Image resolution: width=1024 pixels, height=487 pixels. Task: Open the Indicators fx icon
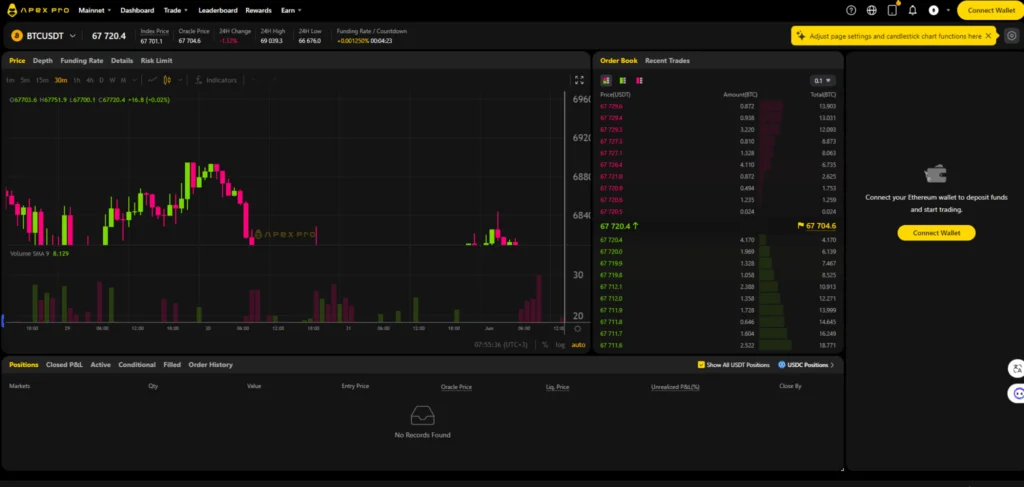click(x=199, y=80)
